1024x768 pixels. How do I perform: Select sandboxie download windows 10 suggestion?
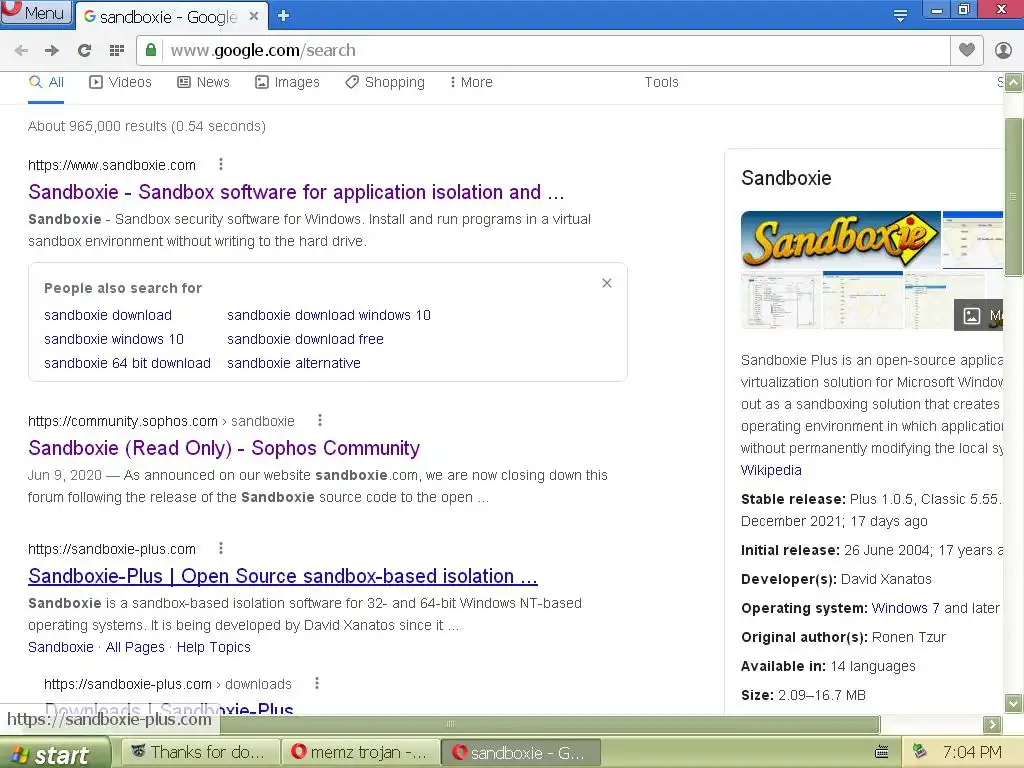[x=328, y=315]
